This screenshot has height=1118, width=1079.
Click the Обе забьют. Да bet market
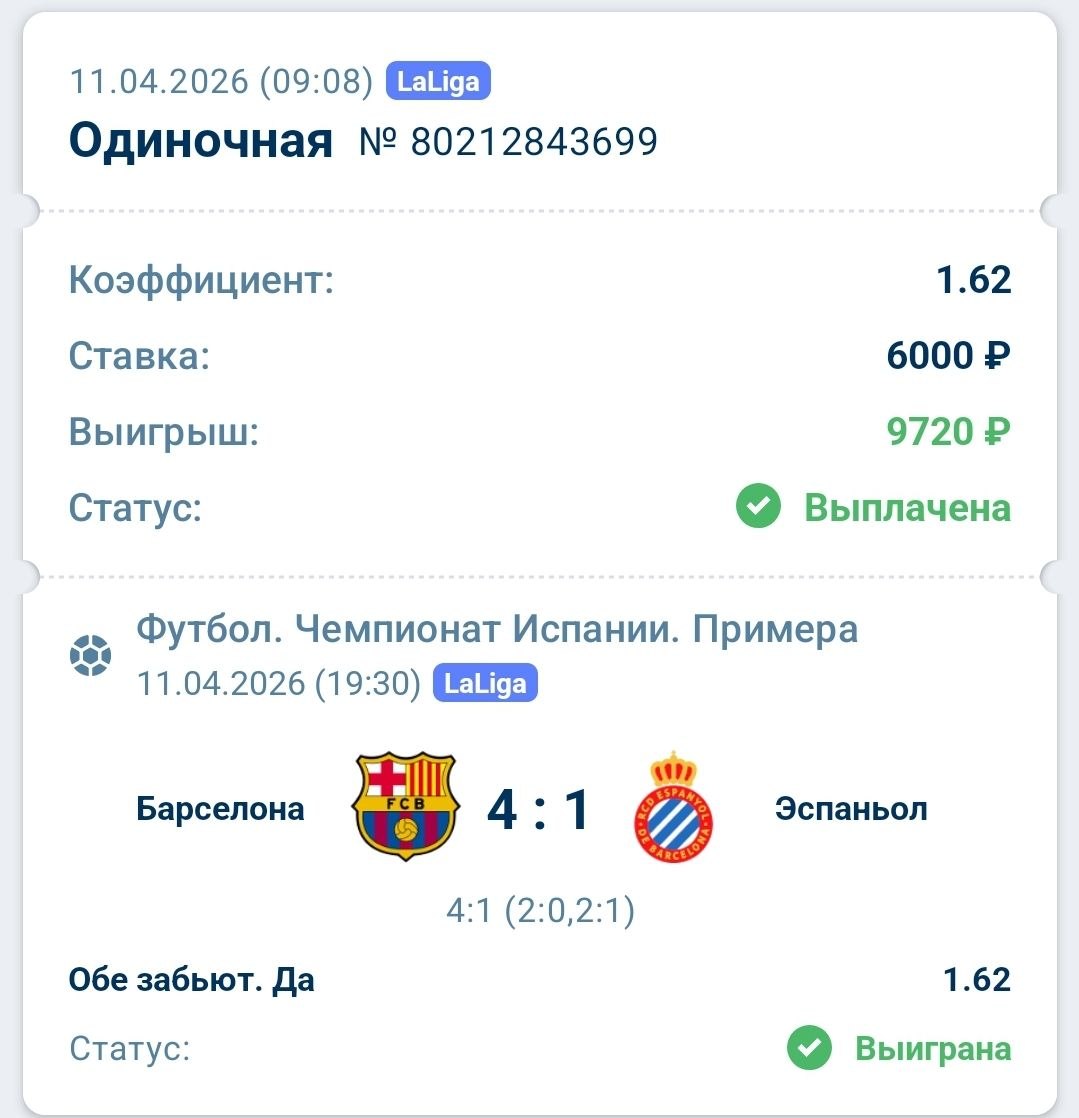tap(192, 979)
